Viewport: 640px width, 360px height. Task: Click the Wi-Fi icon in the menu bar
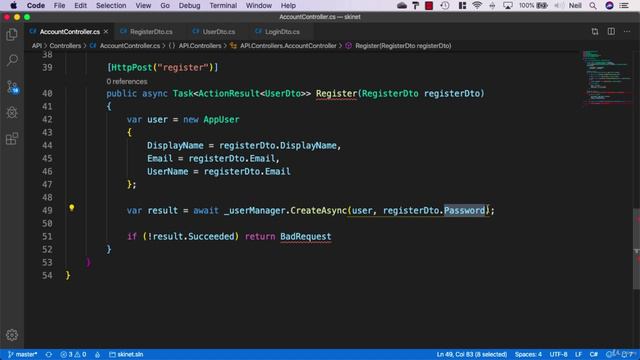click(477, 6)
